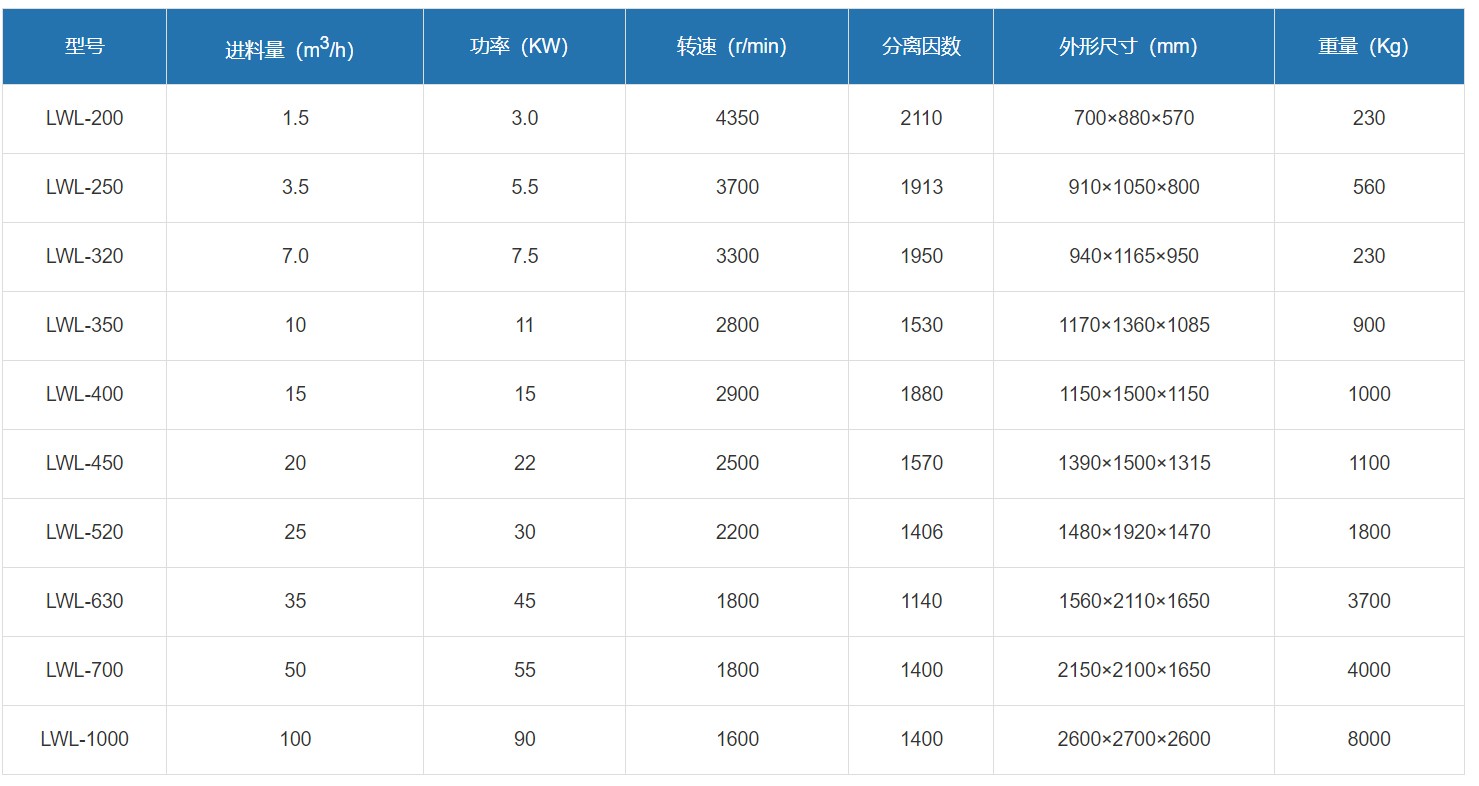
Task: Click separation factor value 1570
Action: pos(921,463)
